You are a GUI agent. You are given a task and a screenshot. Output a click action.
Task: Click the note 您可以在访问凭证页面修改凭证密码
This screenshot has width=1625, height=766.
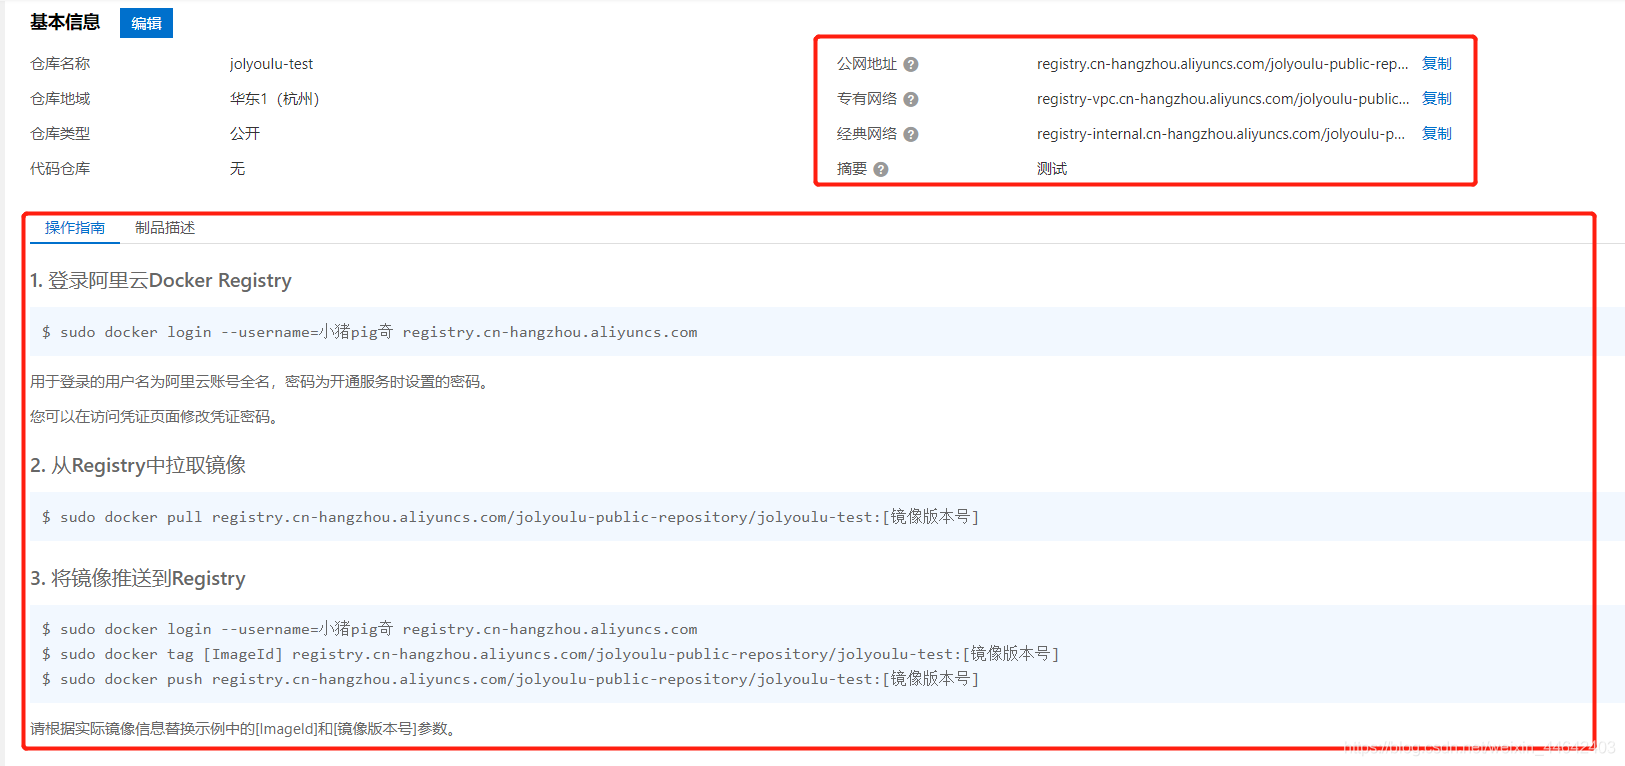coord(157,417)
